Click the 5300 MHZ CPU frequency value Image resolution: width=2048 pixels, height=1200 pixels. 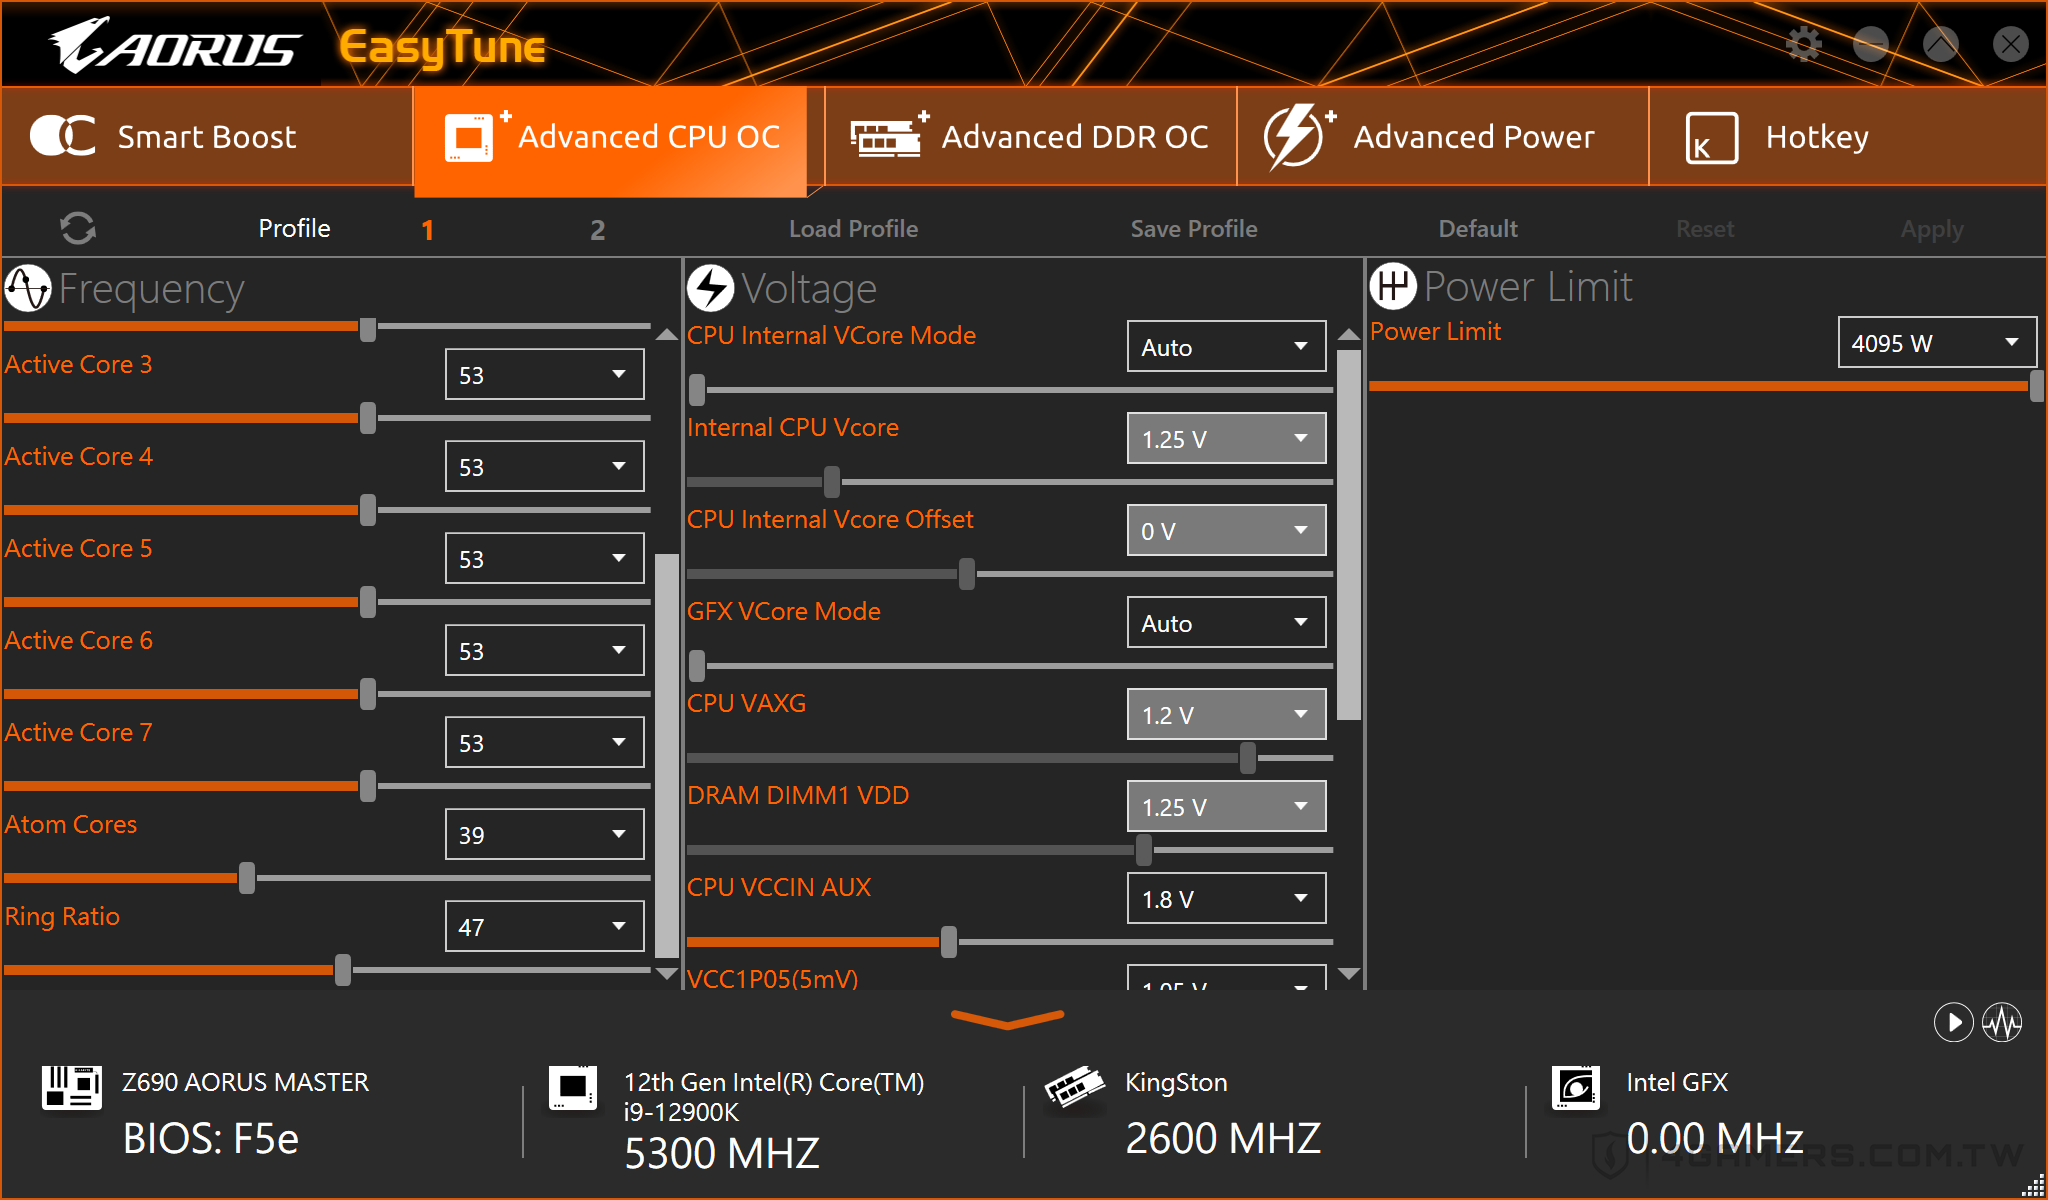(x=722, y=1154)
